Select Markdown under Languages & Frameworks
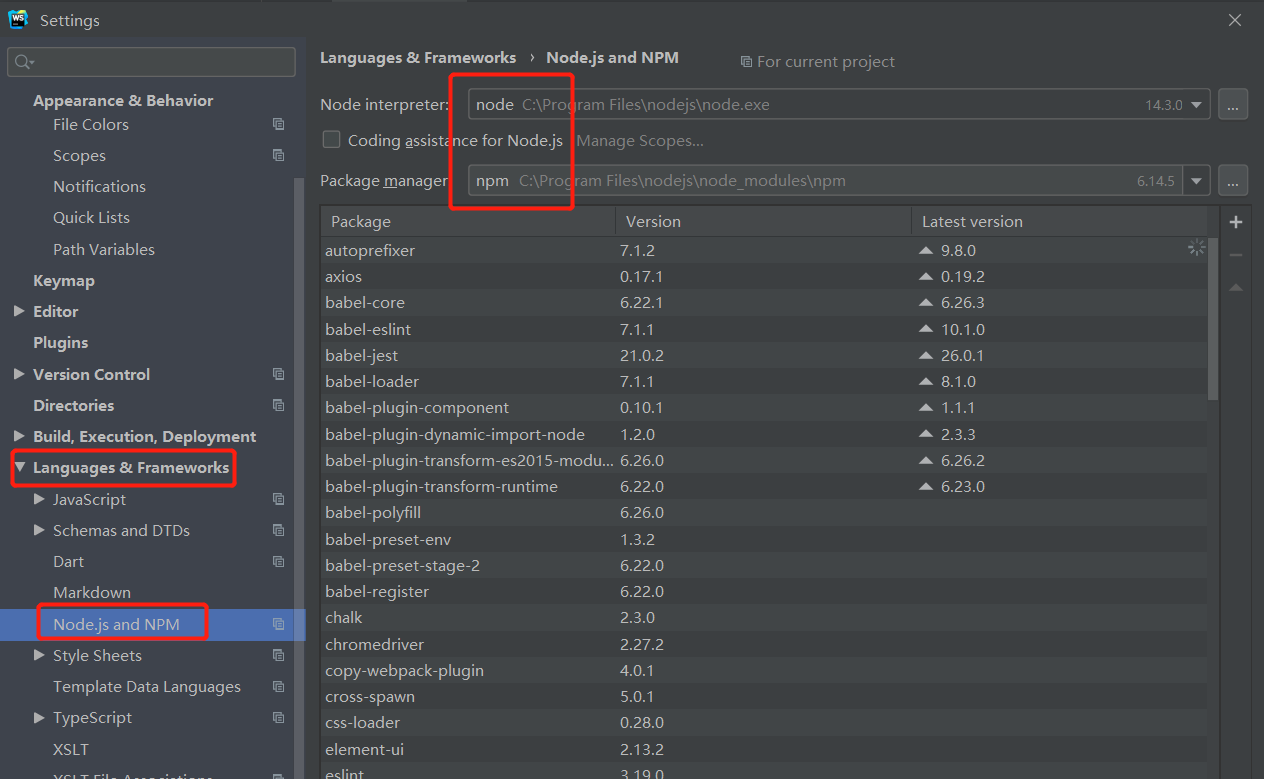The width and height of the screenshot is (1264, 779). (x=92, y=593)
